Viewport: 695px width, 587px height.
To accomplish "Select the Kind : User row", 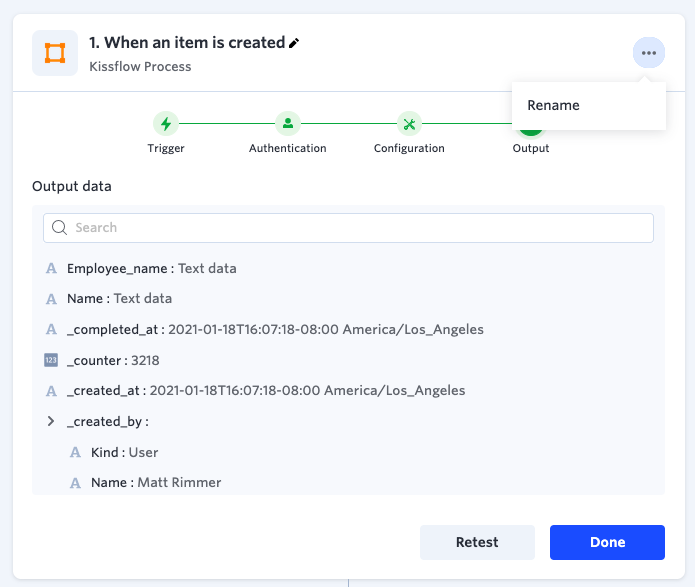I will tap(124, 452).
